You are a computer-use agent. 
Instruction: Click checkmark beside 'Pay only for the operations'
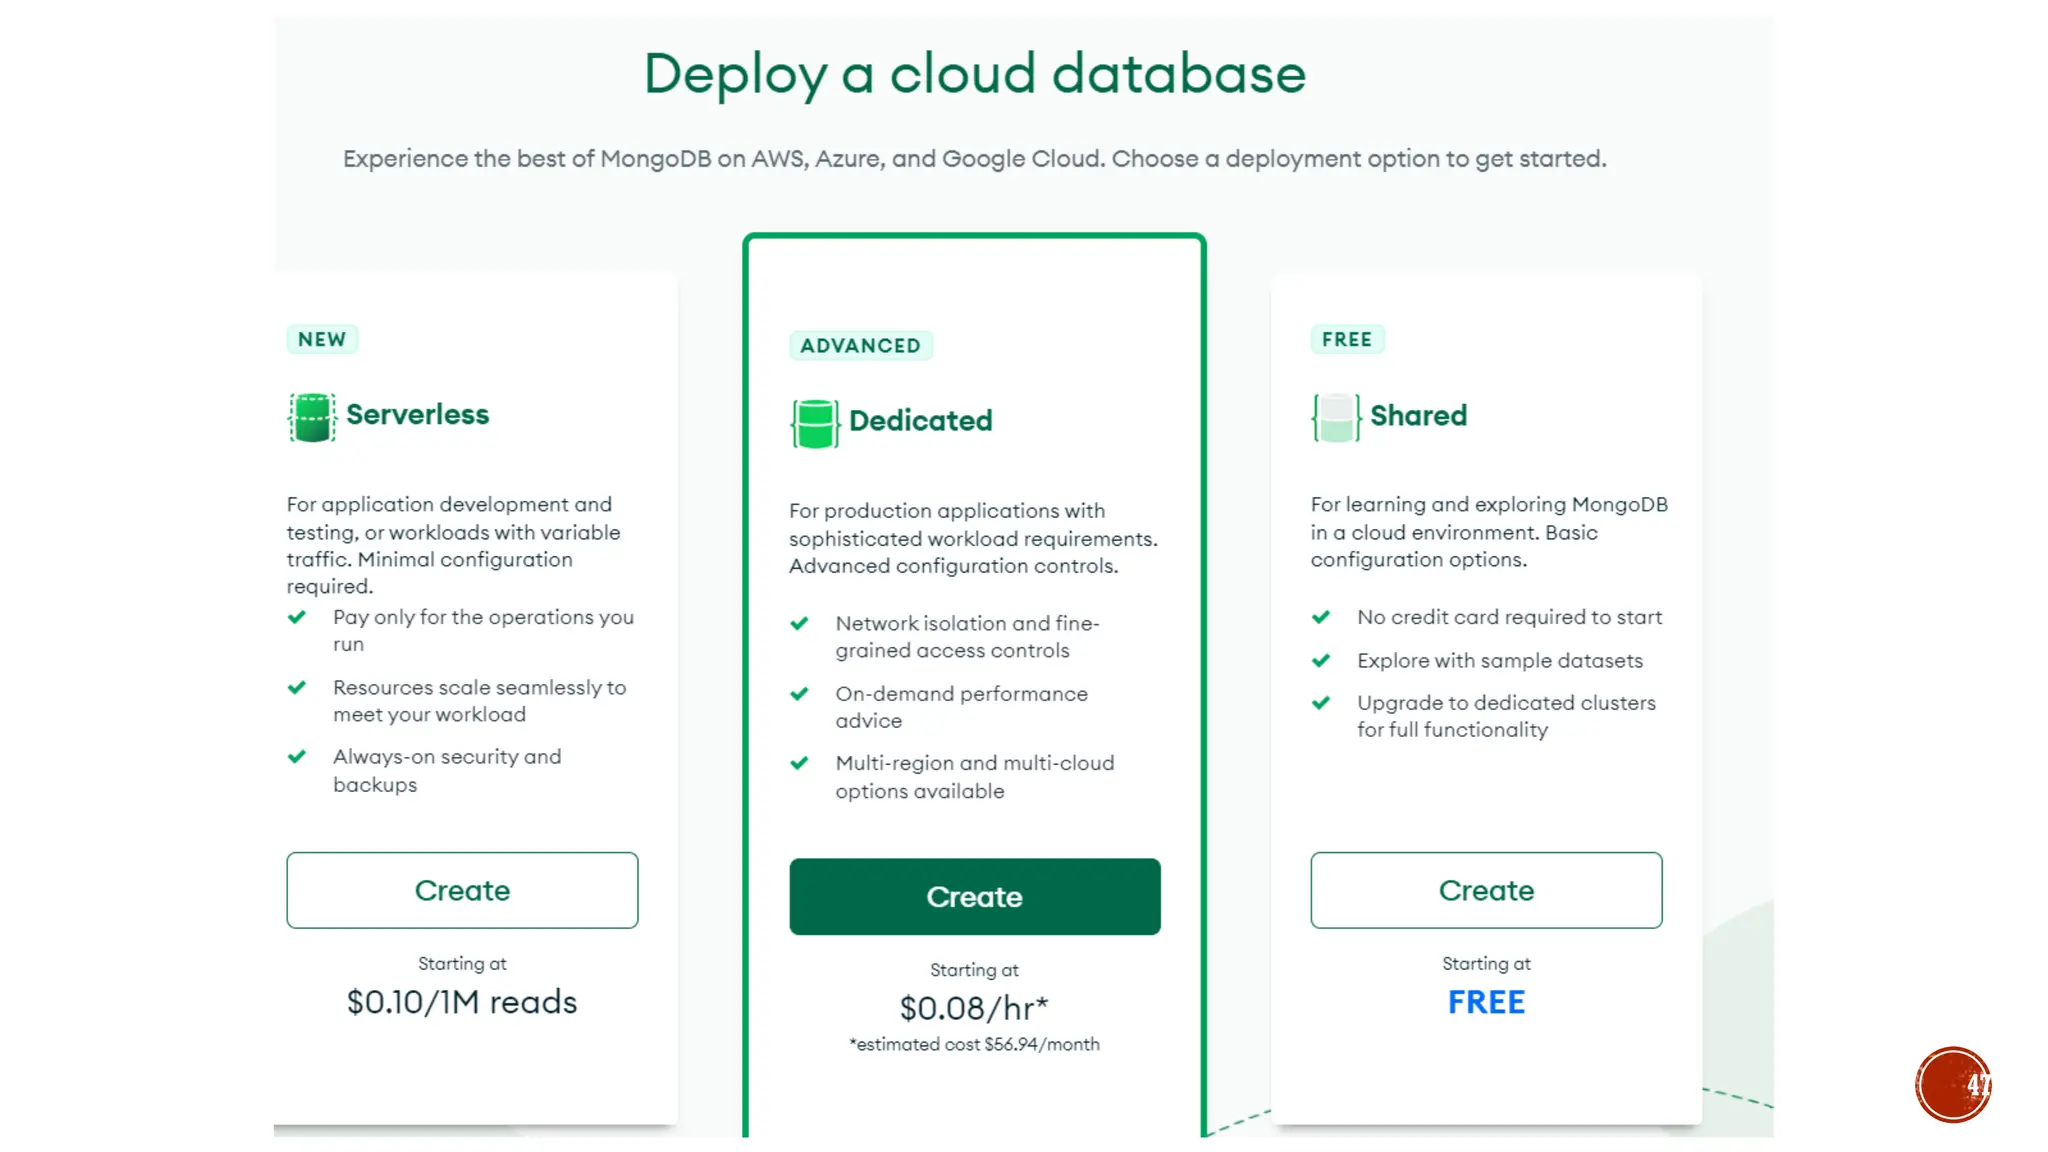[x=297, y=617]
